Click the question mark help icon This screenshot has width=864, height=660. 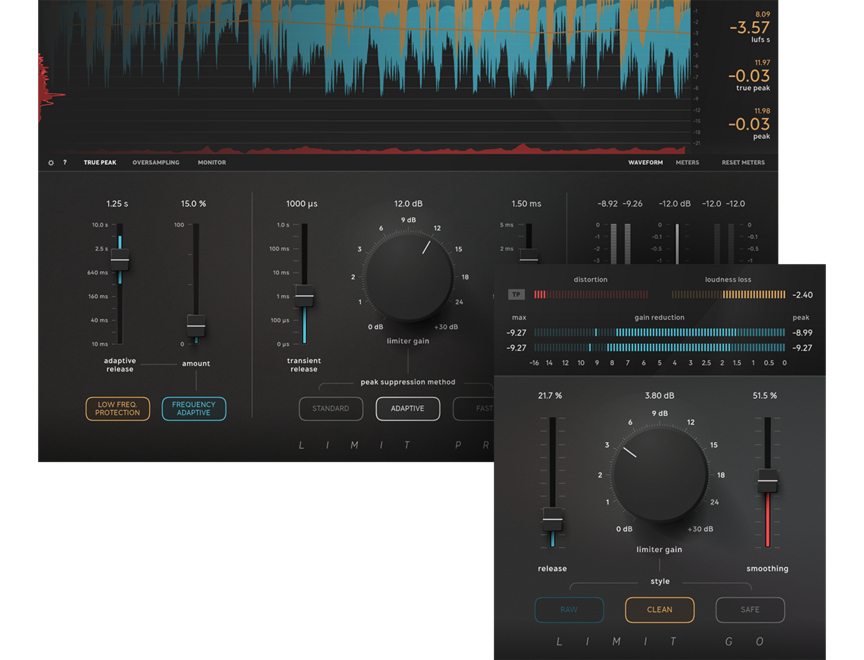click(65, 163)
